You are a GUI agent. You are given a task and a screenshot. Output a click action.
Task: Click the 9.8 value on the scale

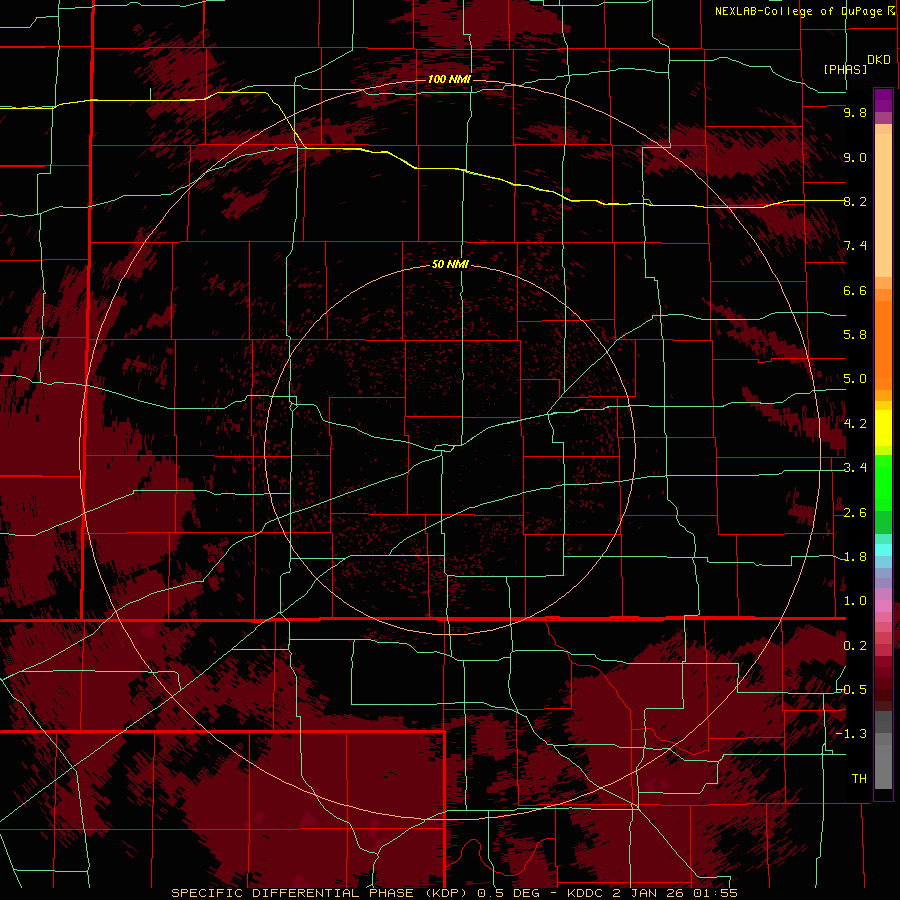click(x=855, y=112)
